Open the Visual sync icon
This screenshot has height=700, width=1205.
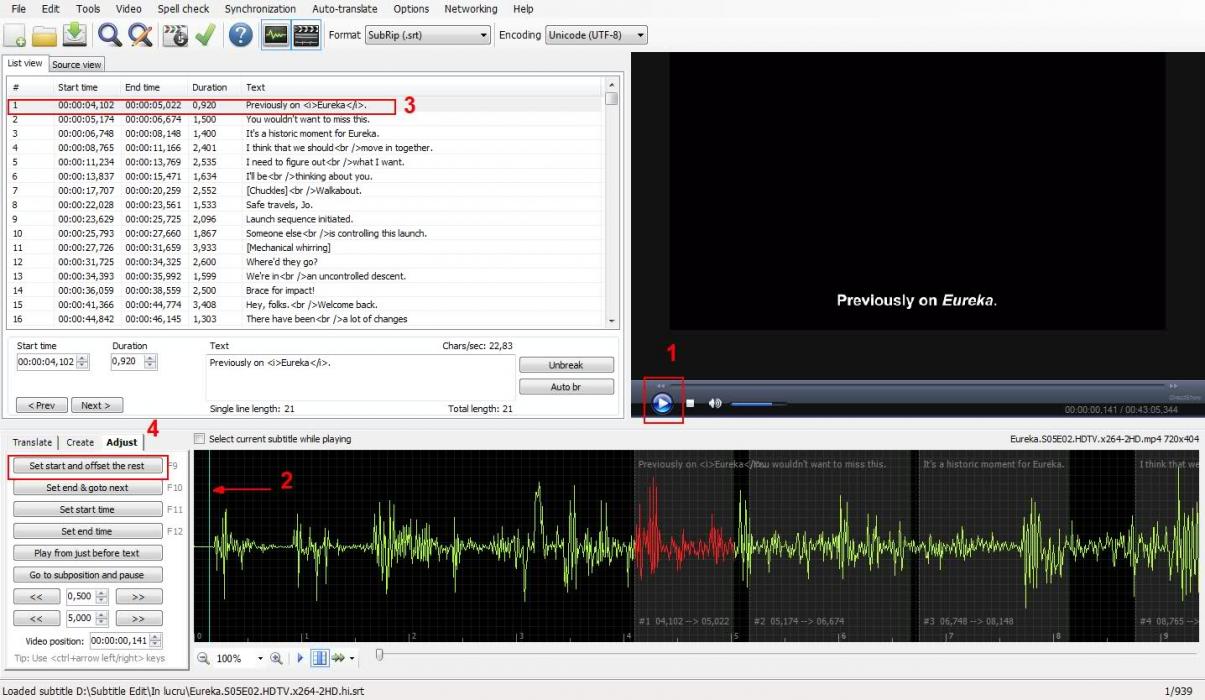point(175,35)
